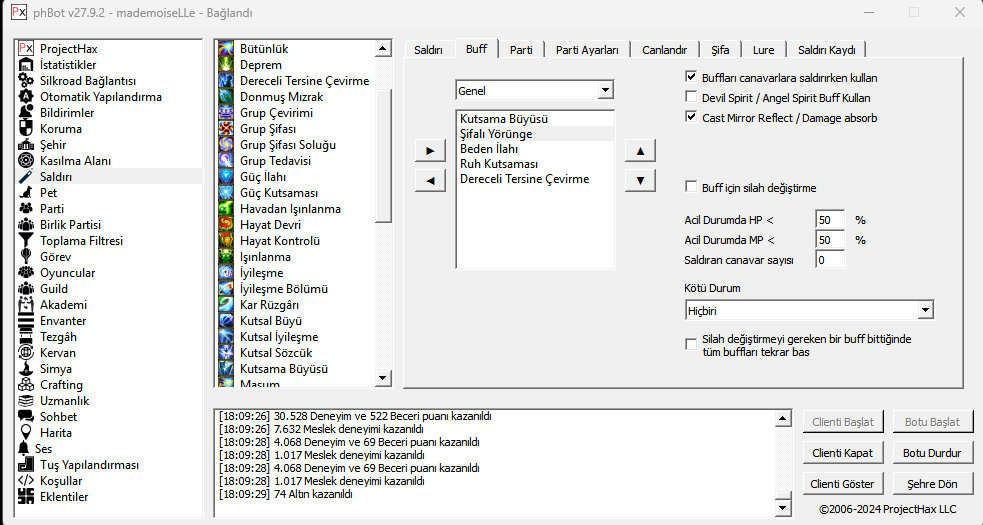This screenshot has height=525, width=983.
Task: Expand the Kötü Durum Hiçbiri dropdown
Action: click(925, 311)
